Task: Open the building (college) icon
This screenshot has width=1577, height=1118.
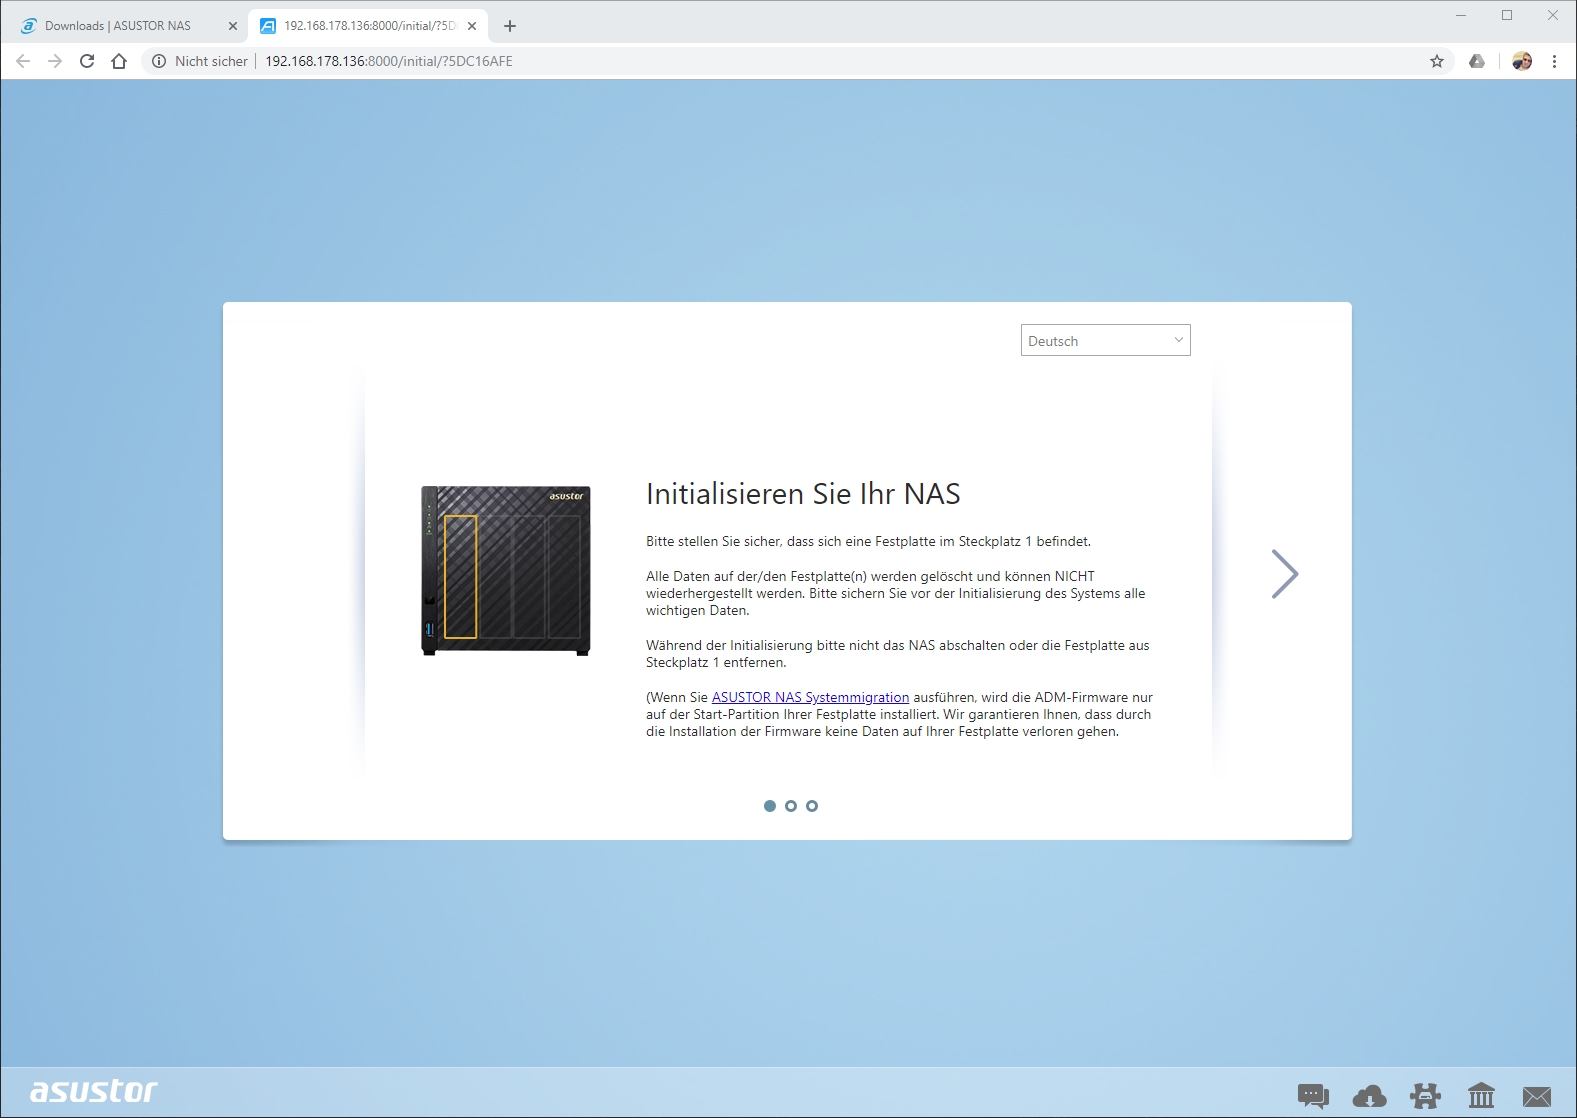Action: point(1481,1096)
